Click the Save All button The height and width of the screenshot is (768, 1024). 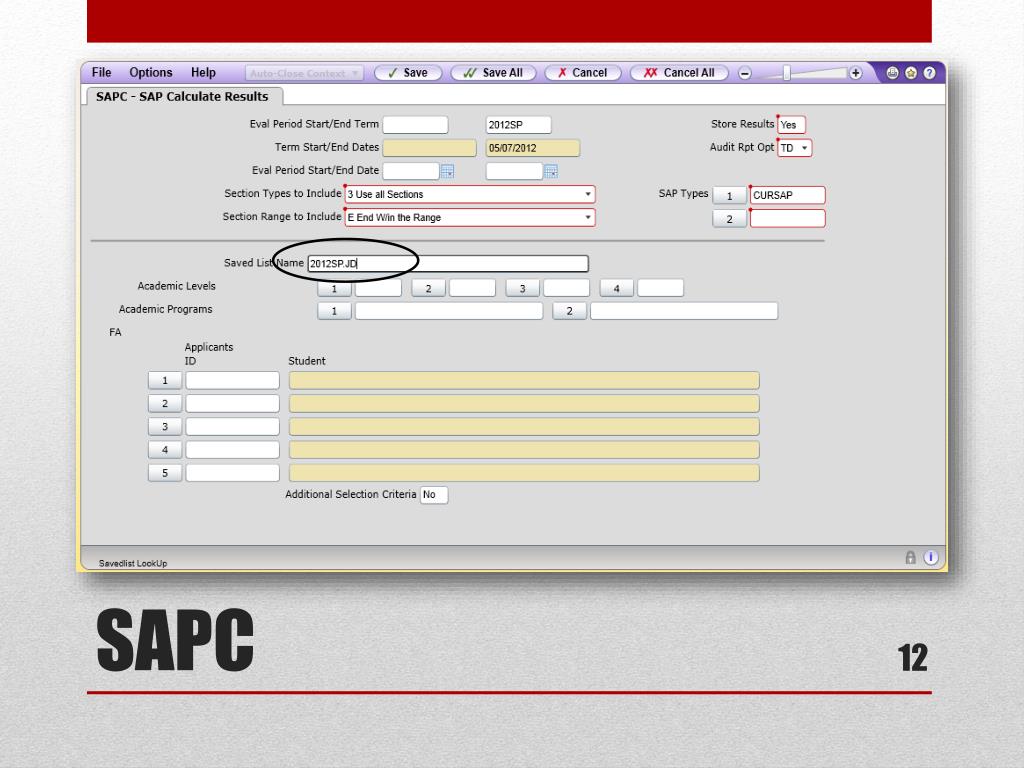[x=493, y=73]
